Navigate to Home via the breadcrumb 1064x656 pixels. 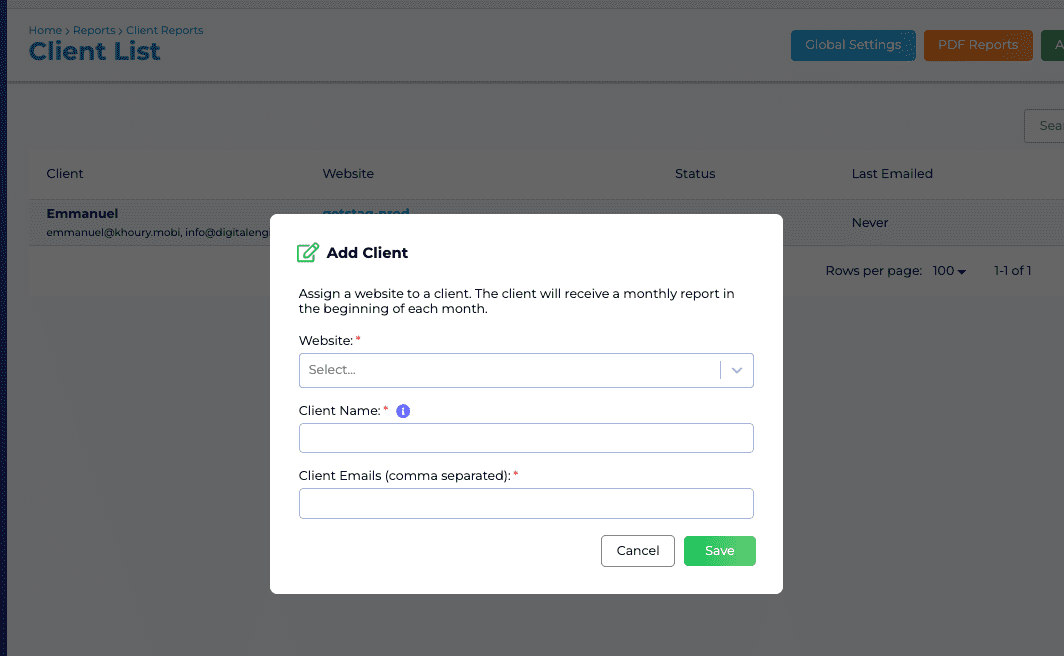(x=45, y=30)
